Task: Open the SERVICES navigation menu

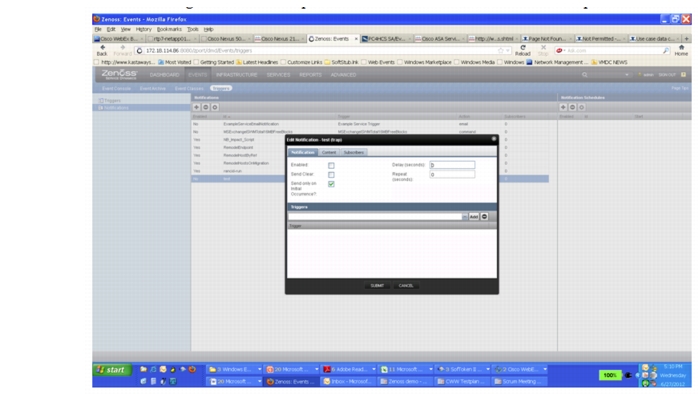Action: tap(278, 75)
